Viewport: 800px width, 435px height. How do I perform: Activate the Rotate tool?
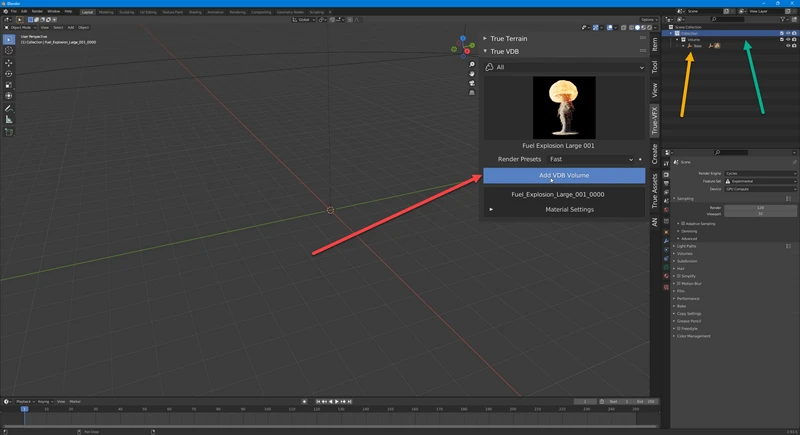pyautogui.click(x=9, y=74)
